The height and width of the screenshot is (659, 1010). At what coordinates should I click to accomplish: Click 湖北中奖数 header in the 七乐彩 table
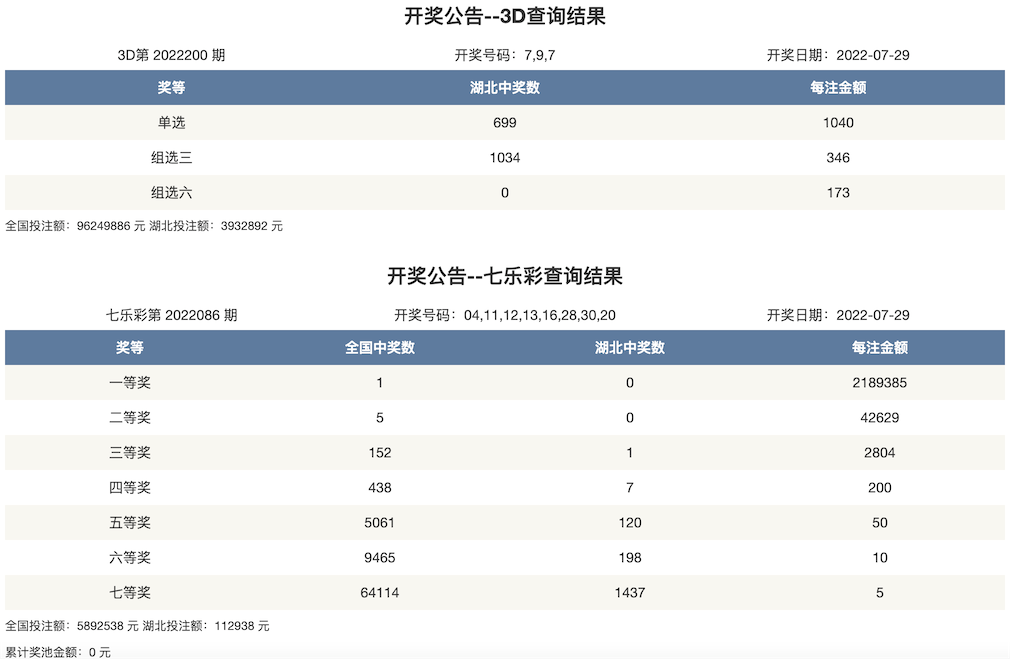629,348
